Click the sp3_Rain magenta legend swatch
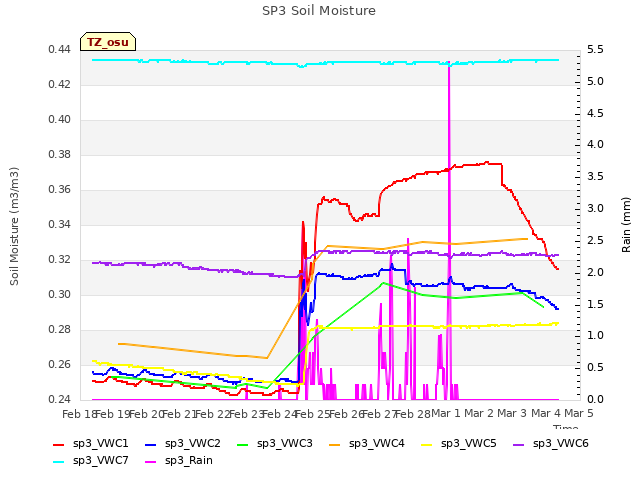This screenshot has width=640, height=480. pyautogui.click(x=151, y=462)
